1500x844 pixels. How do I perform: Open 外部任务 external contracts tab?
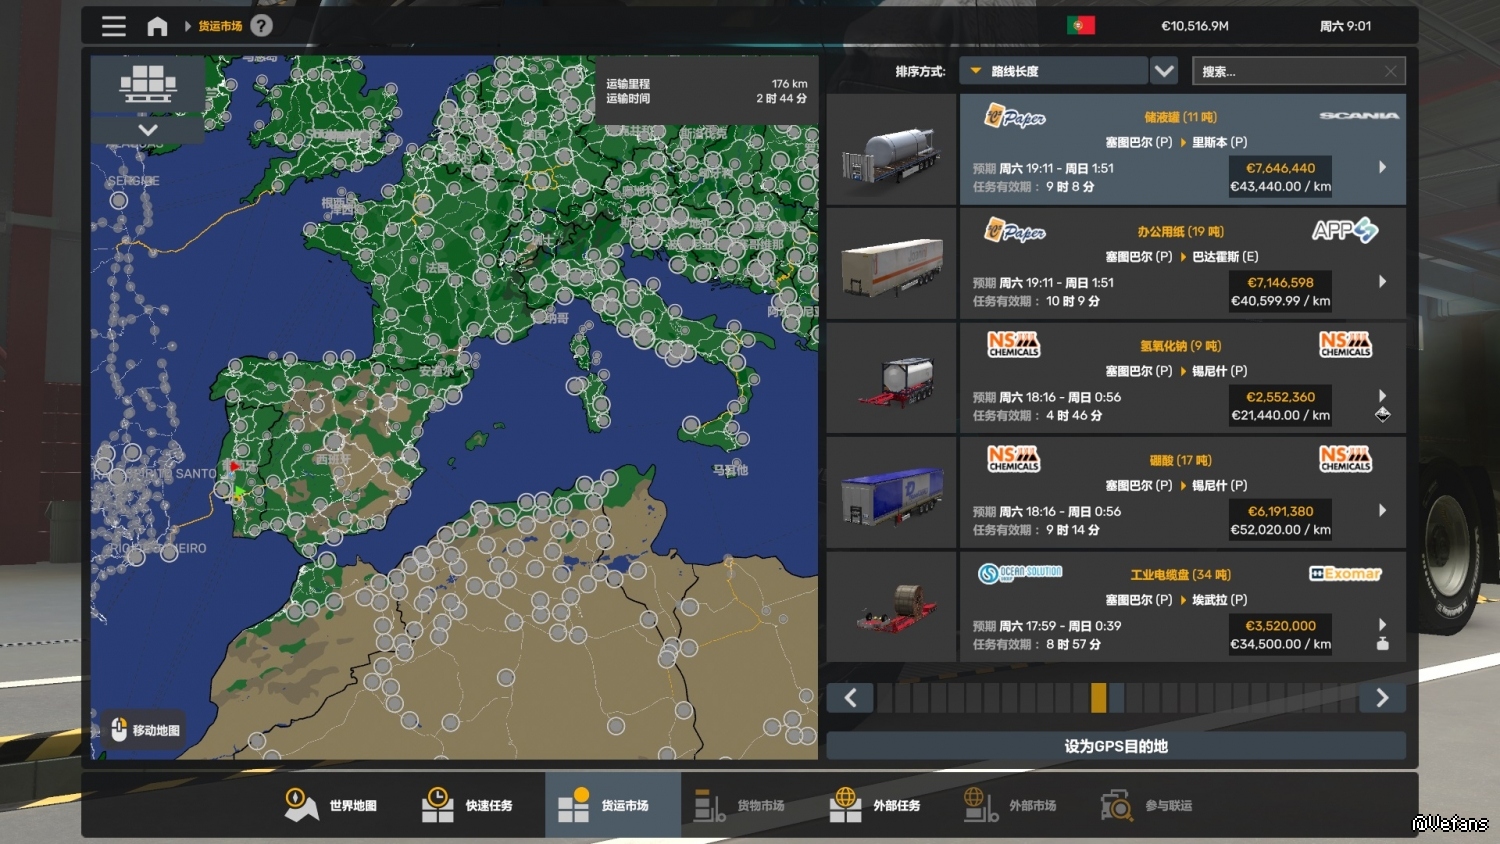pyautogui.click(x=875, y=805)
